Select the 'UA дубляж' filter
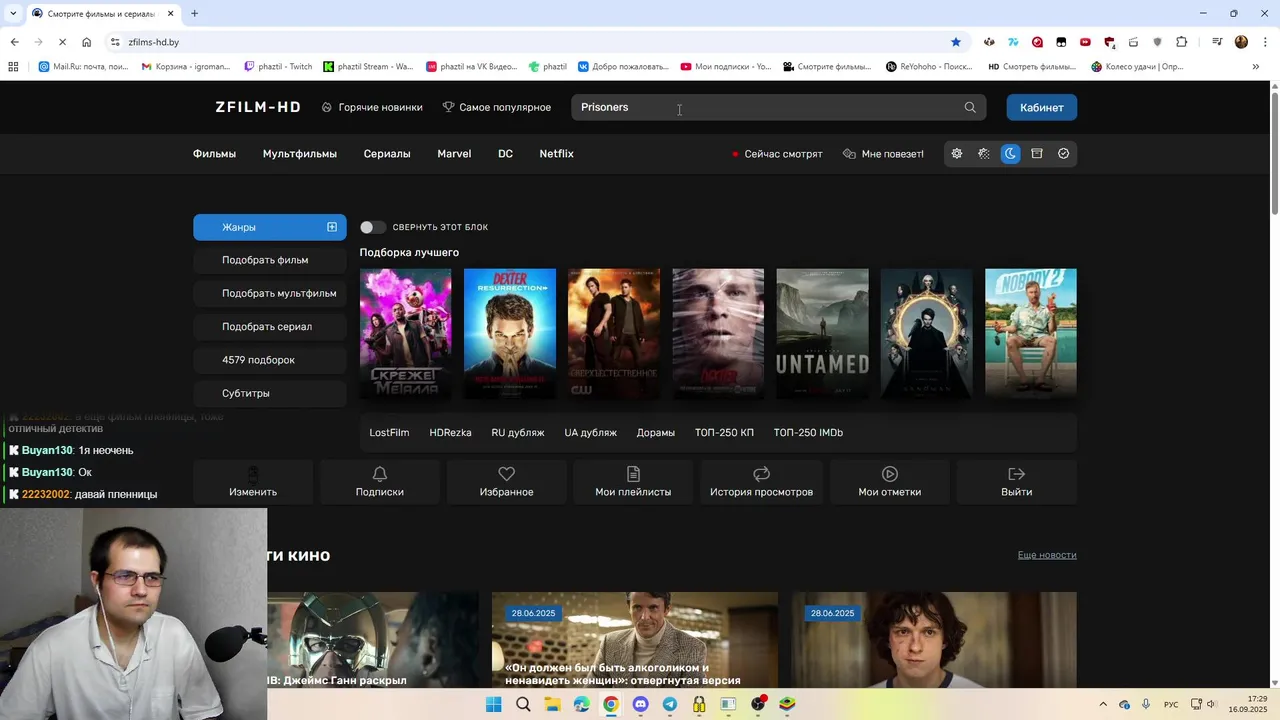 tap(590, 433)
